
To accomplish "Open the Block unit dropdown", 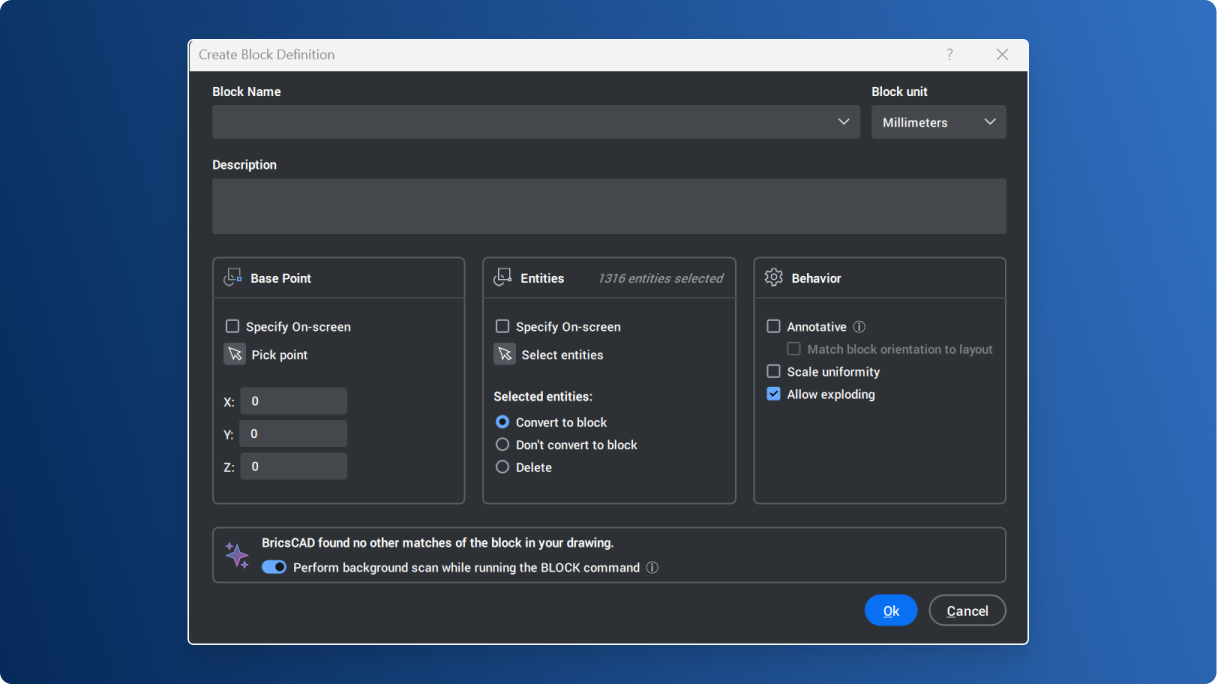I will 988,122.
